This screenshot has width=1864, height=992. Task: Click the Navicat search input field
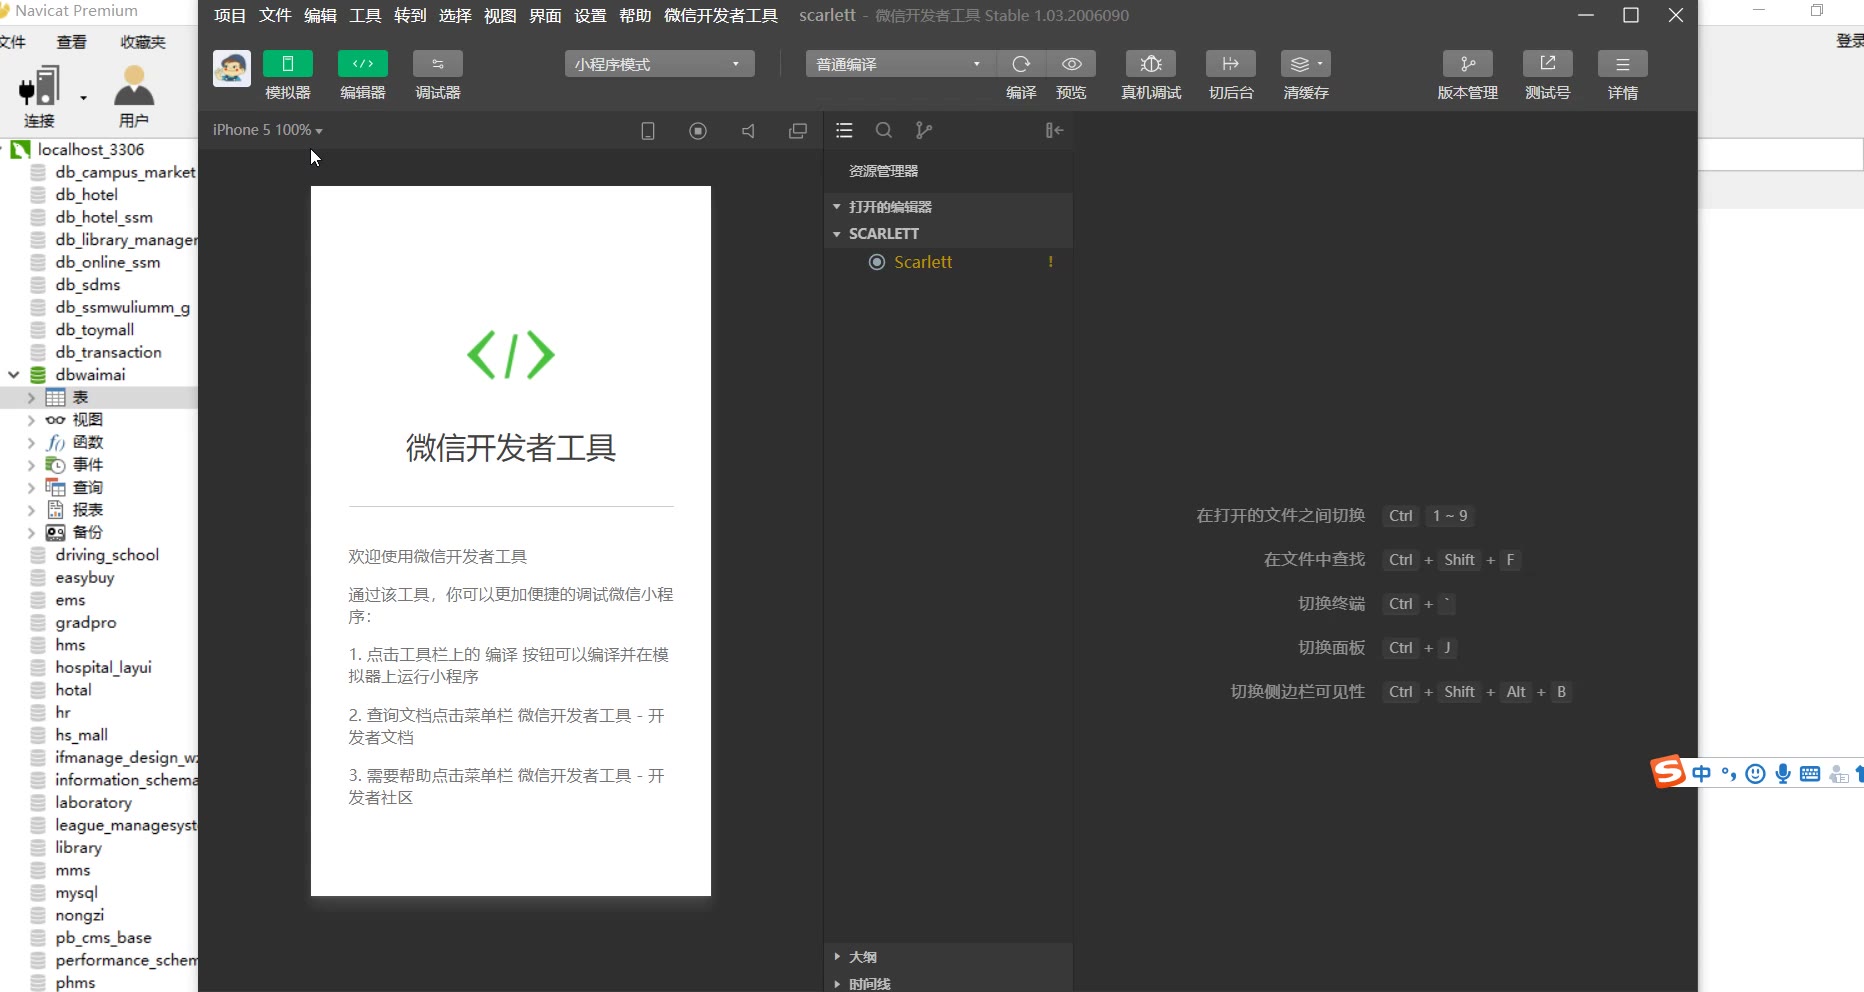coord(1781,155)
